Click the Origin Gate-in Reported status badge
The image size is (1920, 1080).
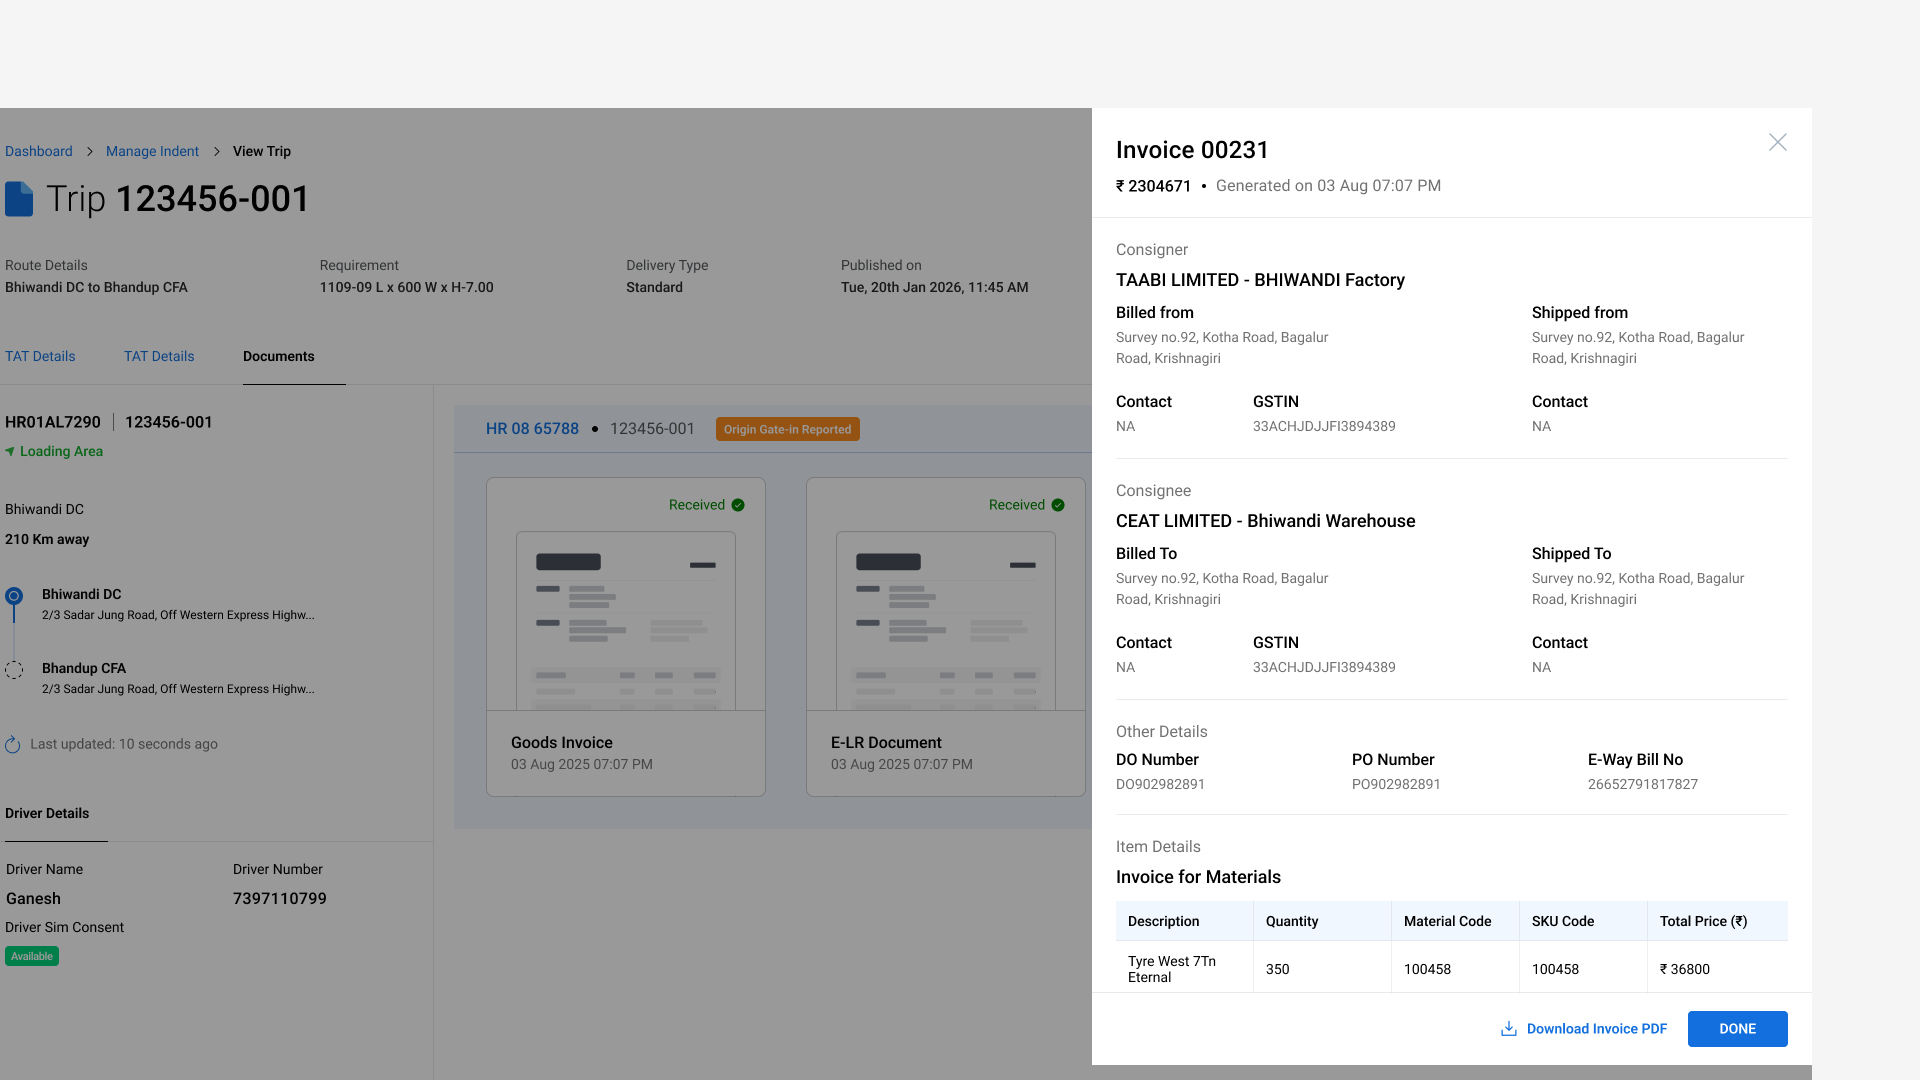[x=788, y=429]
